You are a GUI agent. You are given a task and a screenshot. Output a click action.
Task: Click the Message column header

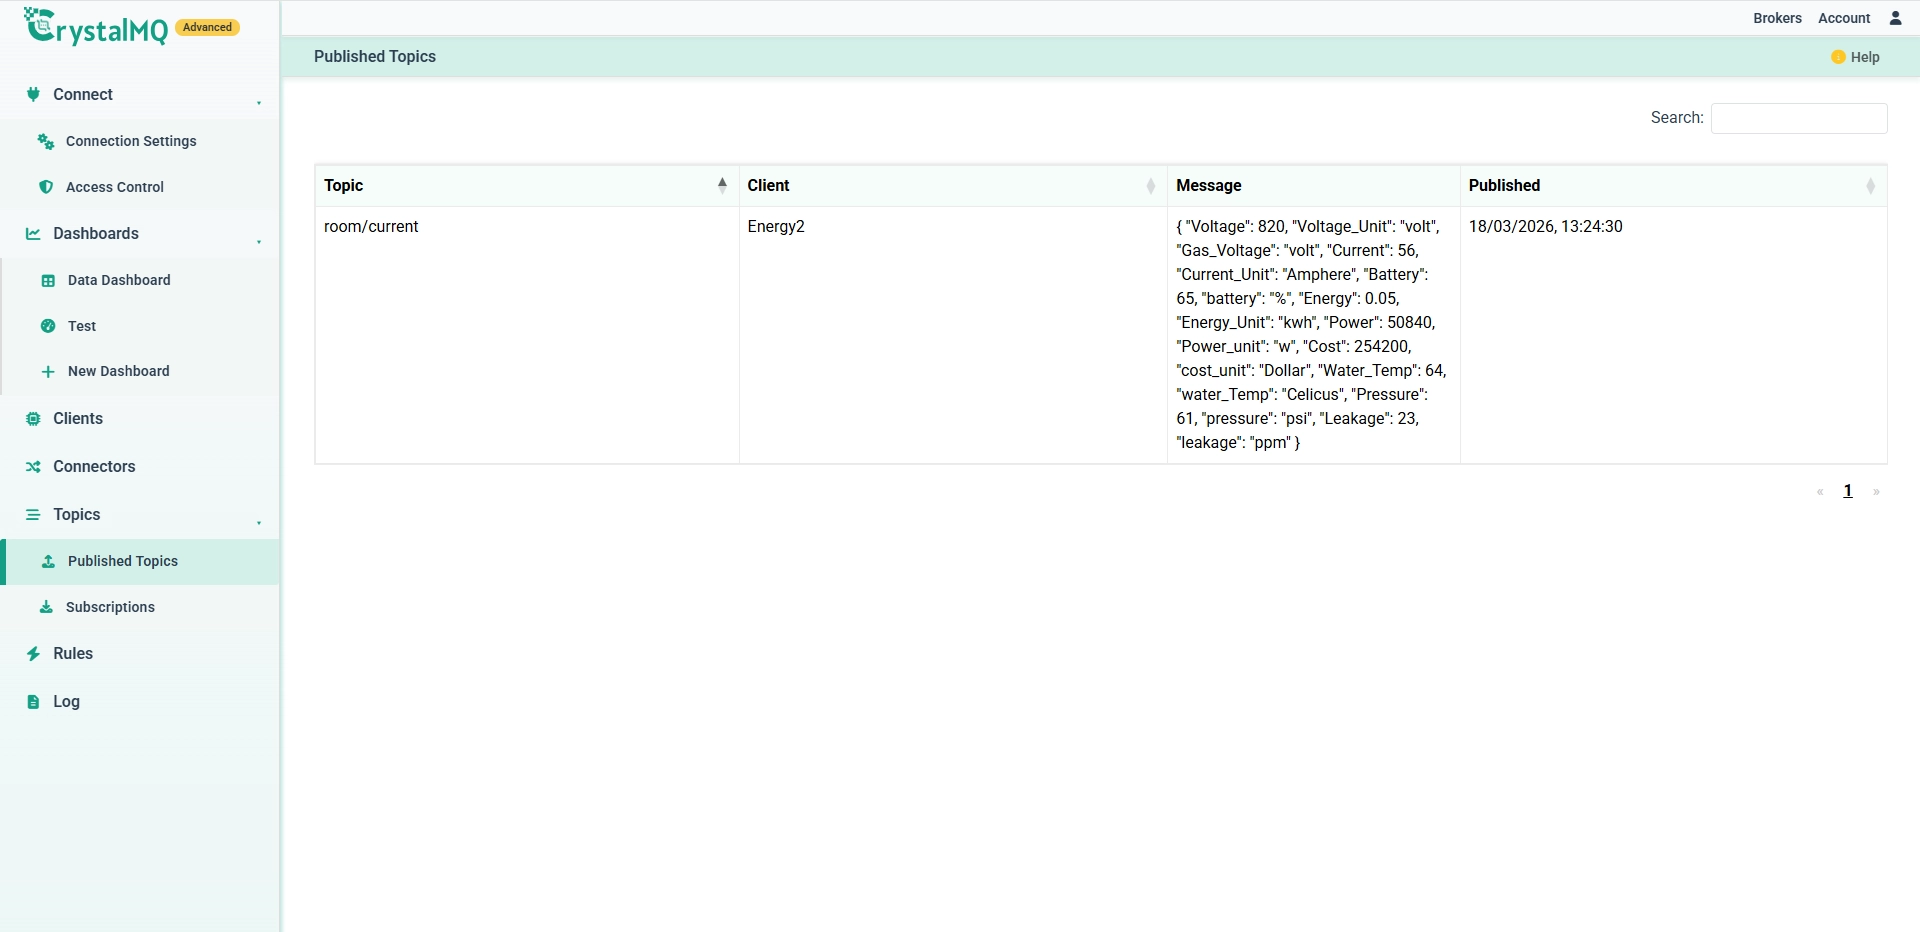1313,185
